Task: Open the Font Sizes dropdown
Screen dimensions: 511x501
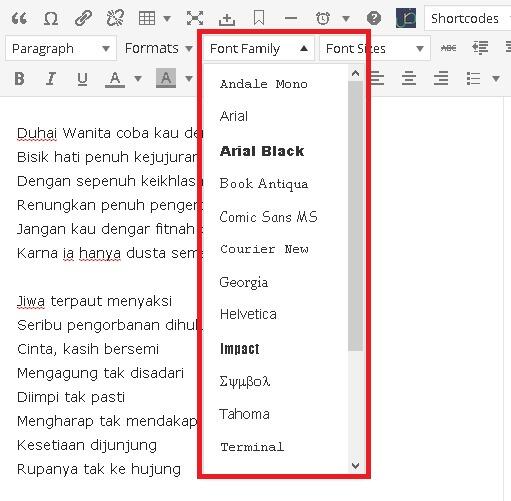Action: pyautogui.click(x=375, y=49)
